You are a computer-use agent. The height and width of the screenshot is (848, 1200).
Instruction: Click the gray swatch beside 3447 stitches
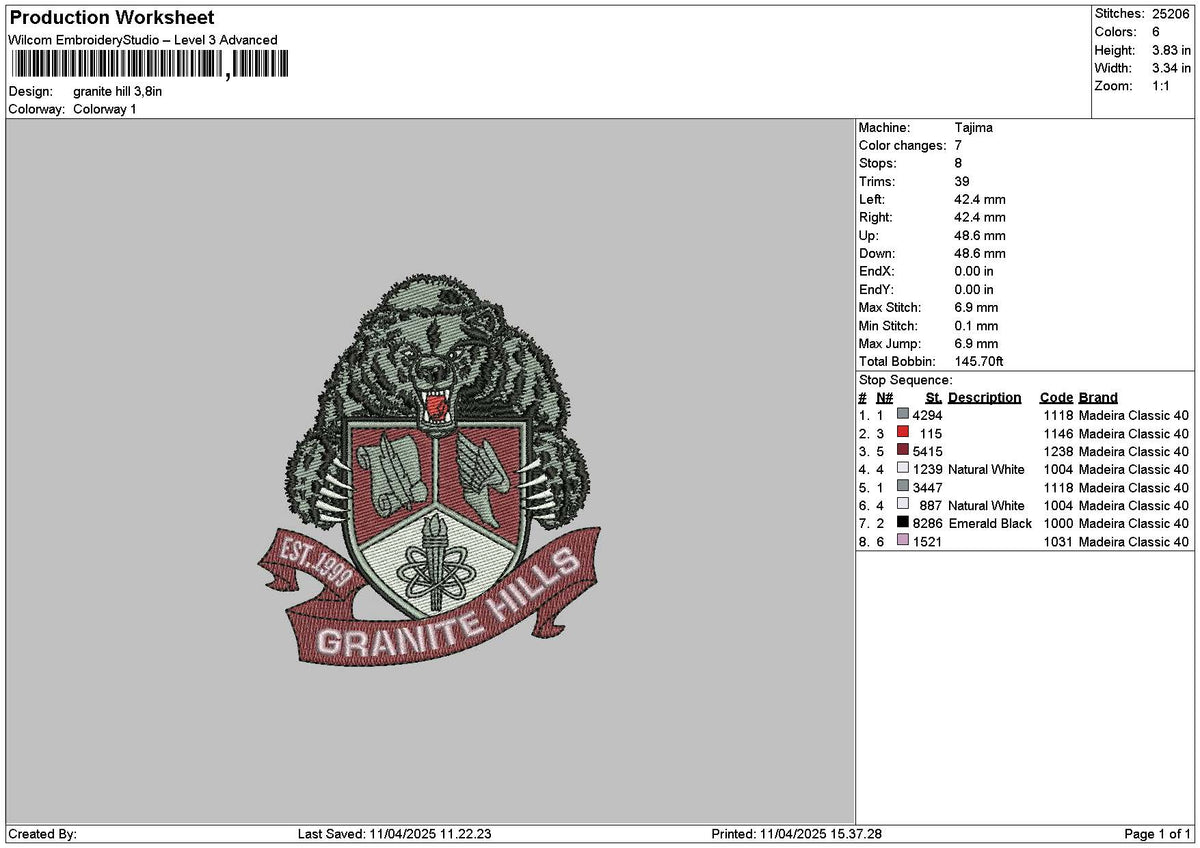coord(903,487)
